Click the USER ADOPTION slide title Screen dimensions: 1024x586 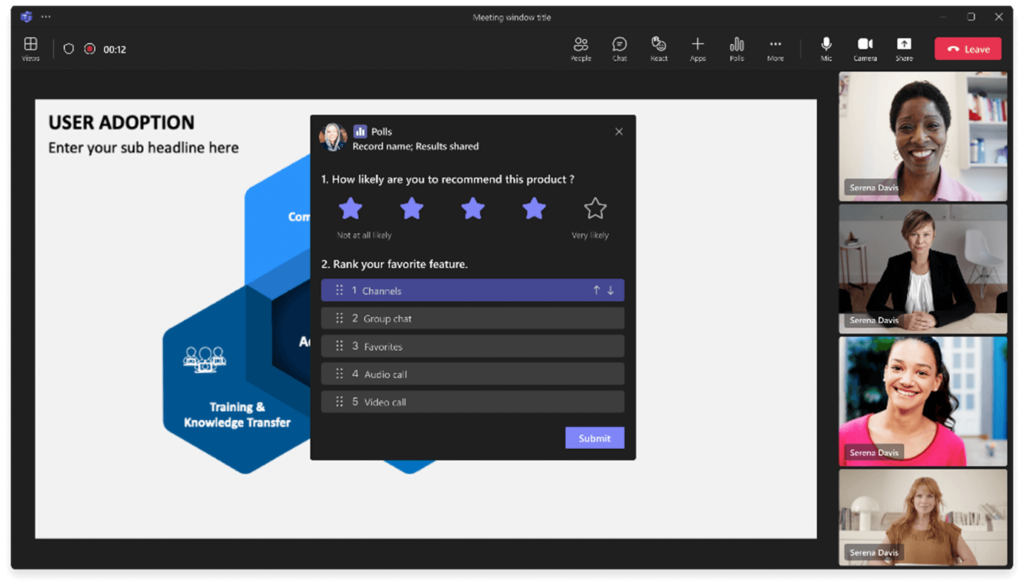(x=121, y=123)
